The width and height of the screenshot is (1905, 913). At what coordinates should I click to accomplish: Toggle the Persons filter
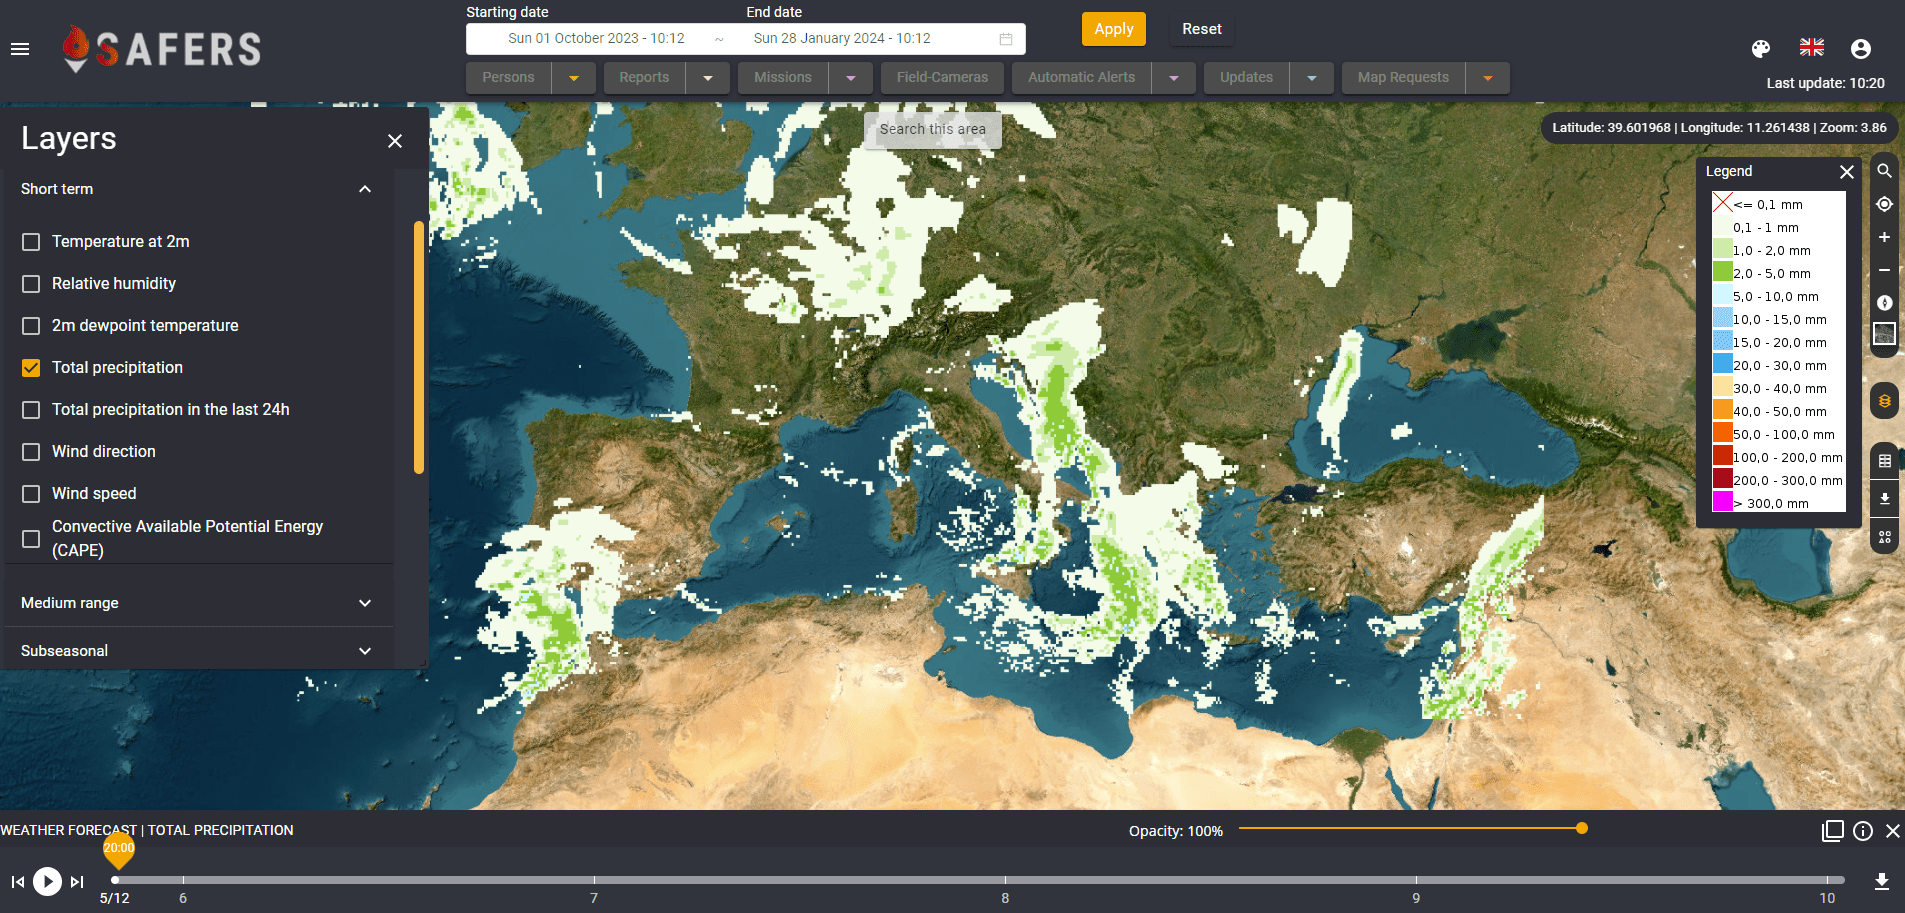pyautogui.click(x=508, y=78)
